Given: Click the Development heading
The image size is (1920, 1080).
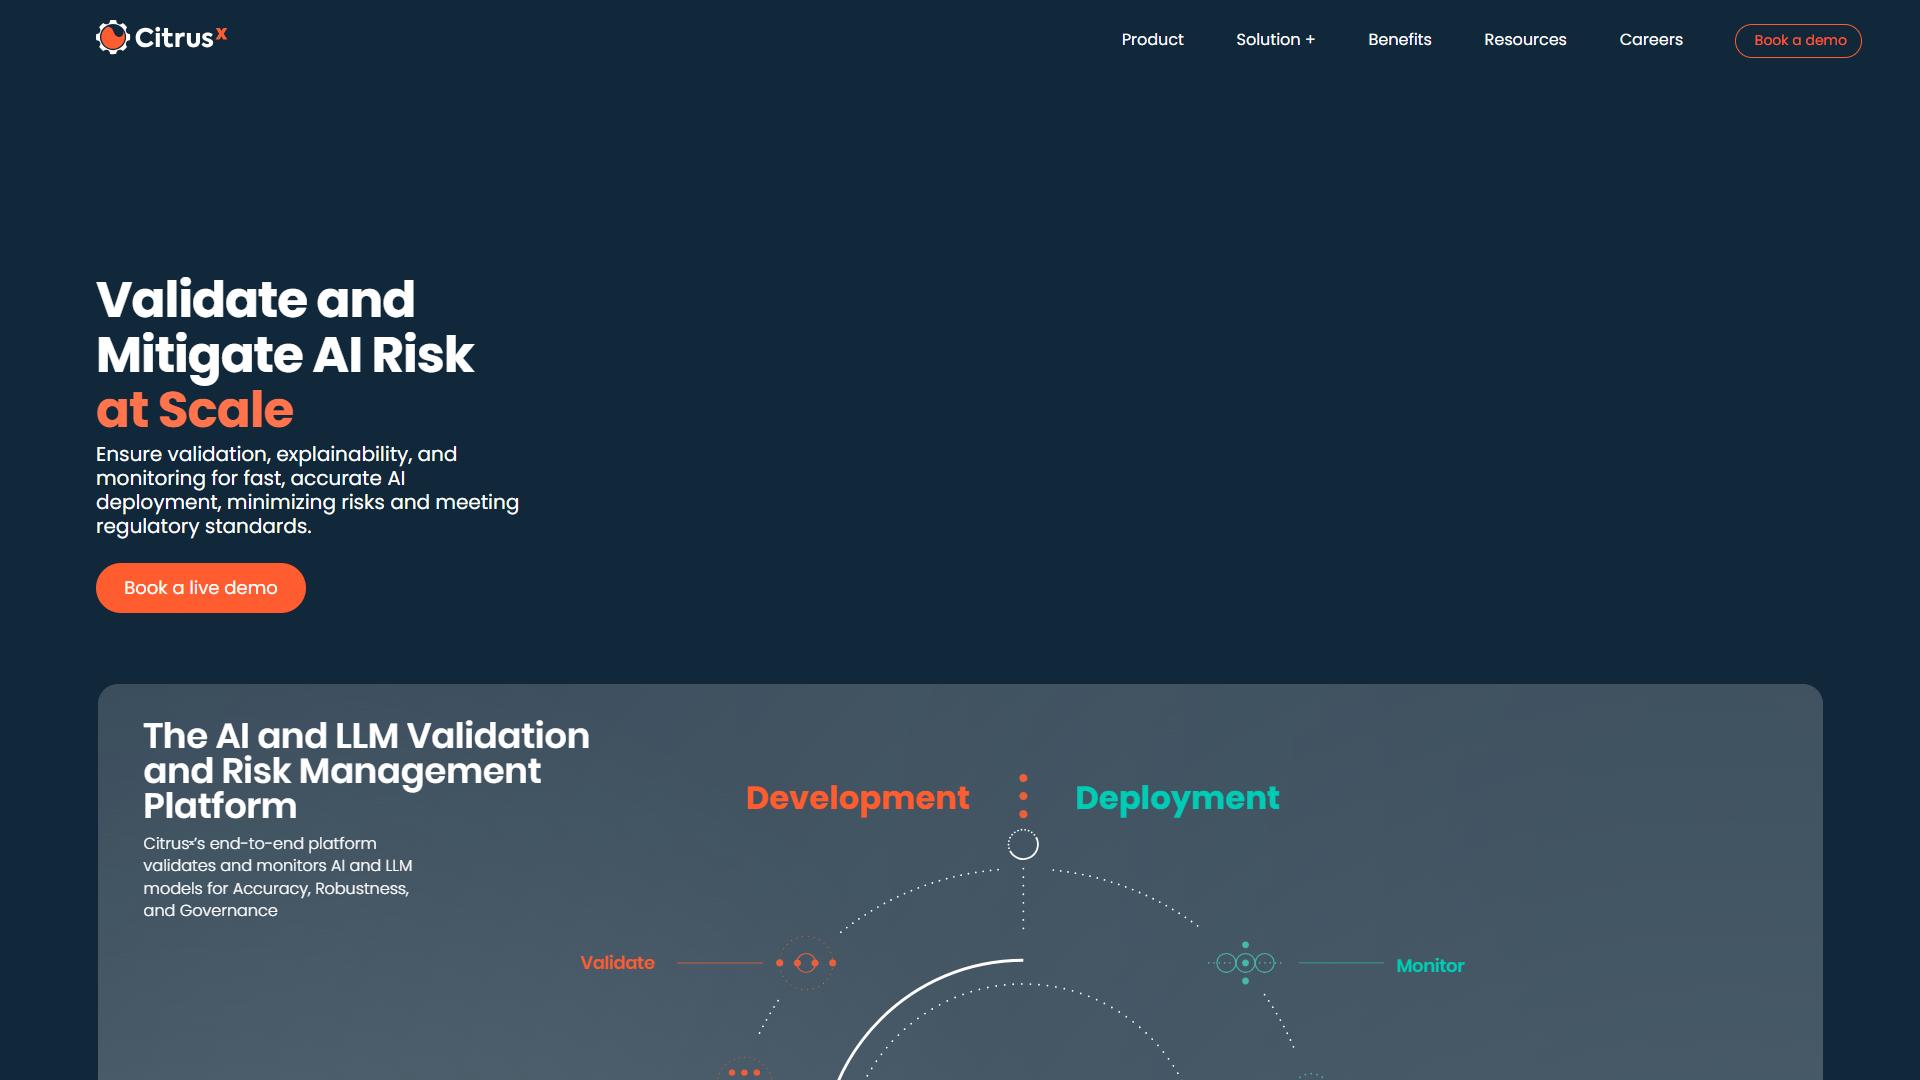Looking at the screenshot, I should (x=857, y=798).
